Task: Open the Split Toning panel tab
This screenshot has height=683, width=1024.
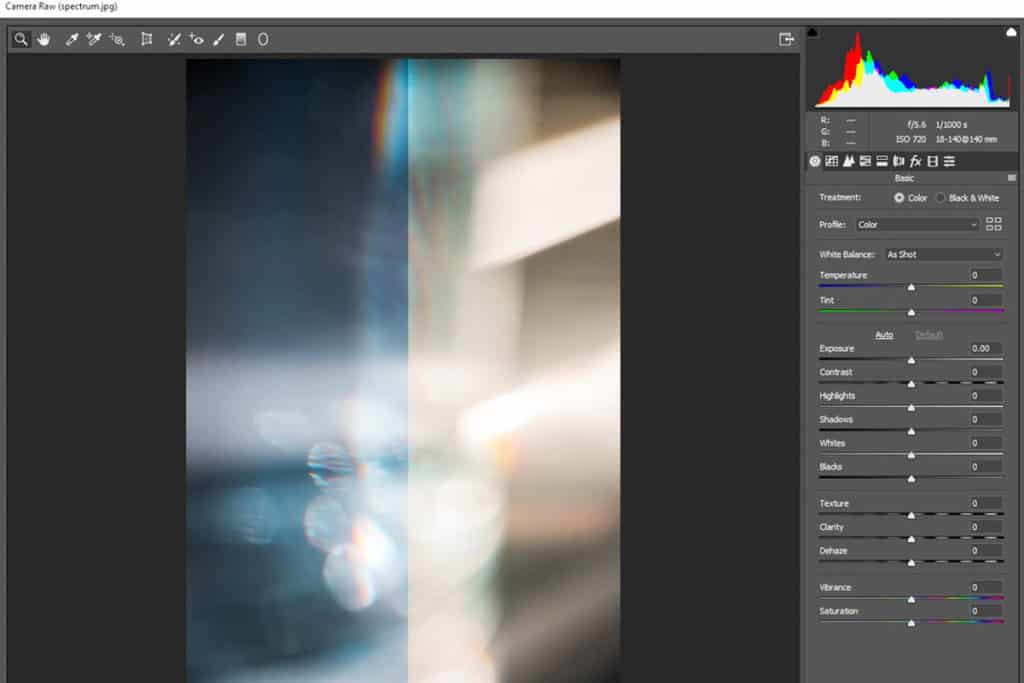Action: click(882, 161)
